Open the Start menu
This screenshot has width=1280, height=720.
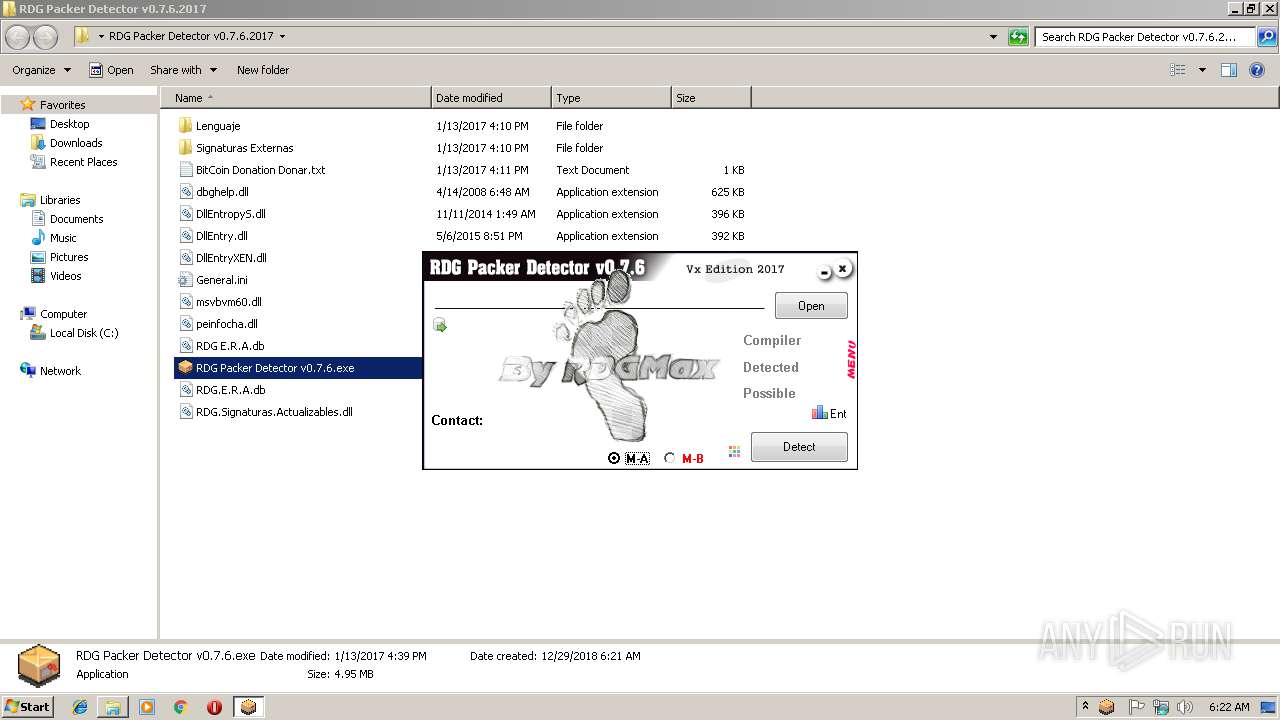[28, 707]
